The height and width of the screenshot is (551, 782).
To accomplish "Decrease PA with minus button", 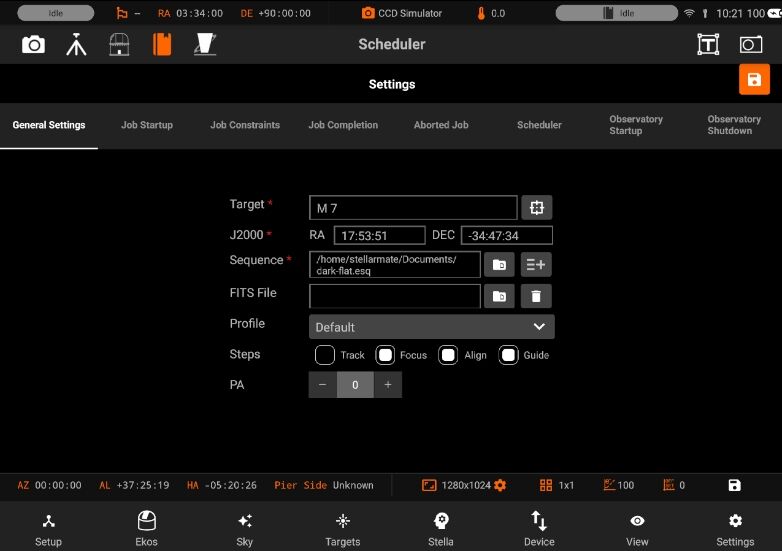I will point(323,384).
